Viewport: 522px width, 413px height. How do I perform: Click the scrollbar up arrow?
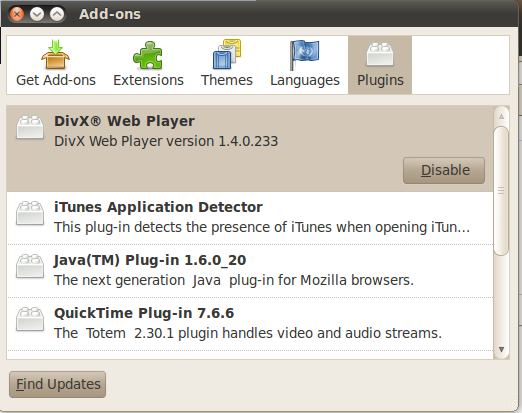point(501,116)
